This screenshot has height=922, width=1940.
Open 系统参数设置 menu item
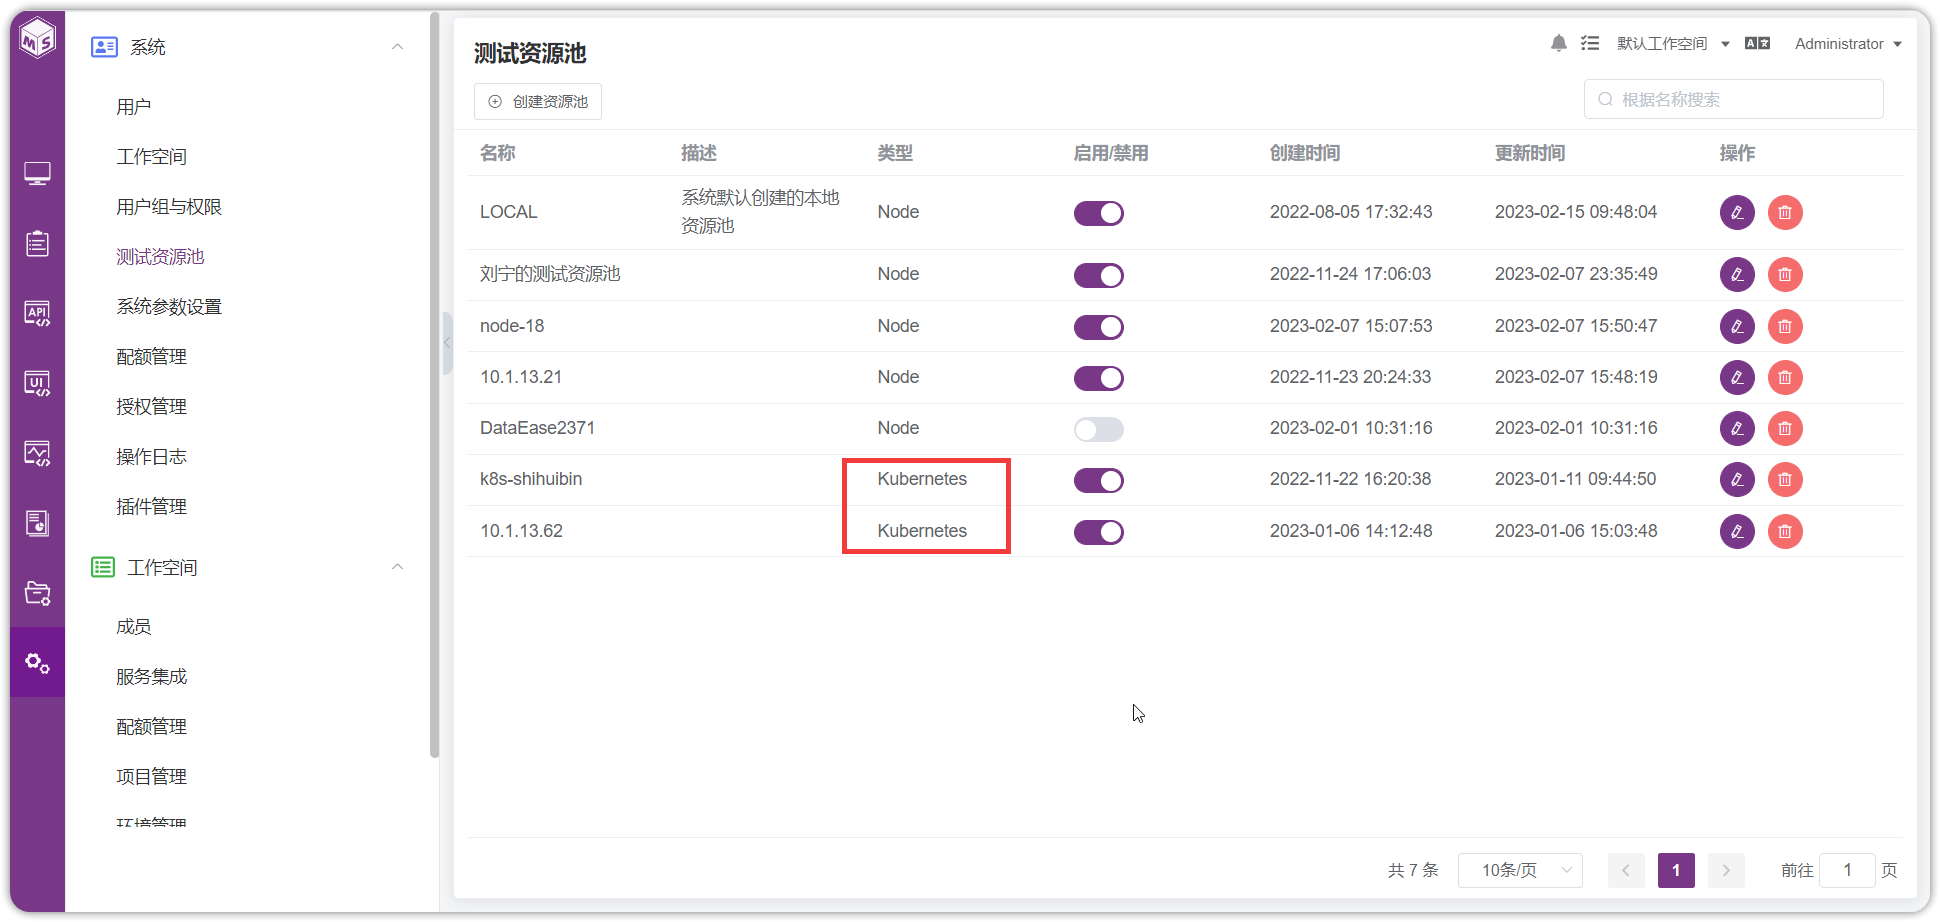pos(169,307)
